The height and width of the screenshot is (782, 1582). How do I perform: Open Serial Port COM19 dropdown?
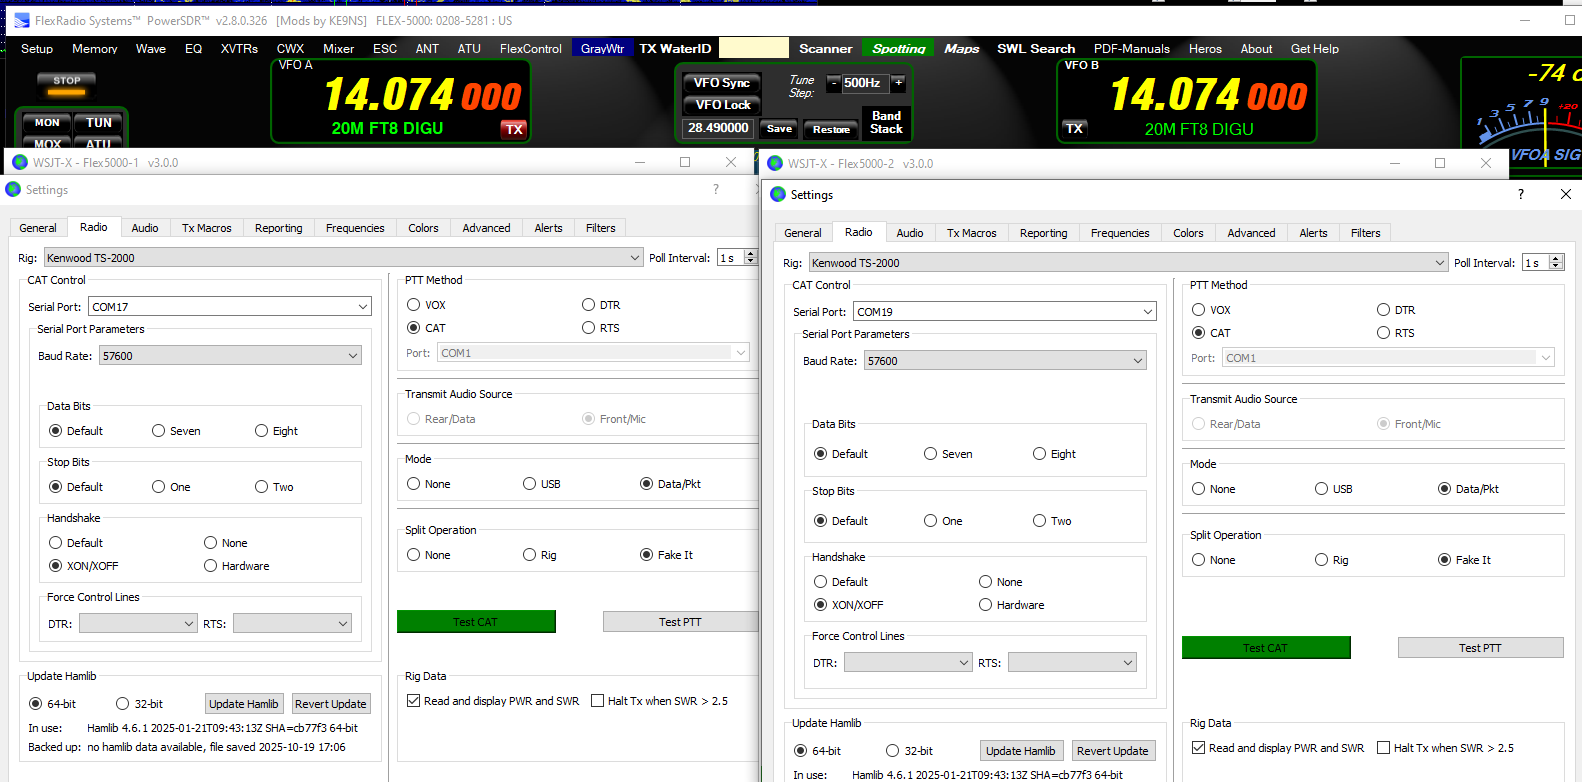[1005, 312]
